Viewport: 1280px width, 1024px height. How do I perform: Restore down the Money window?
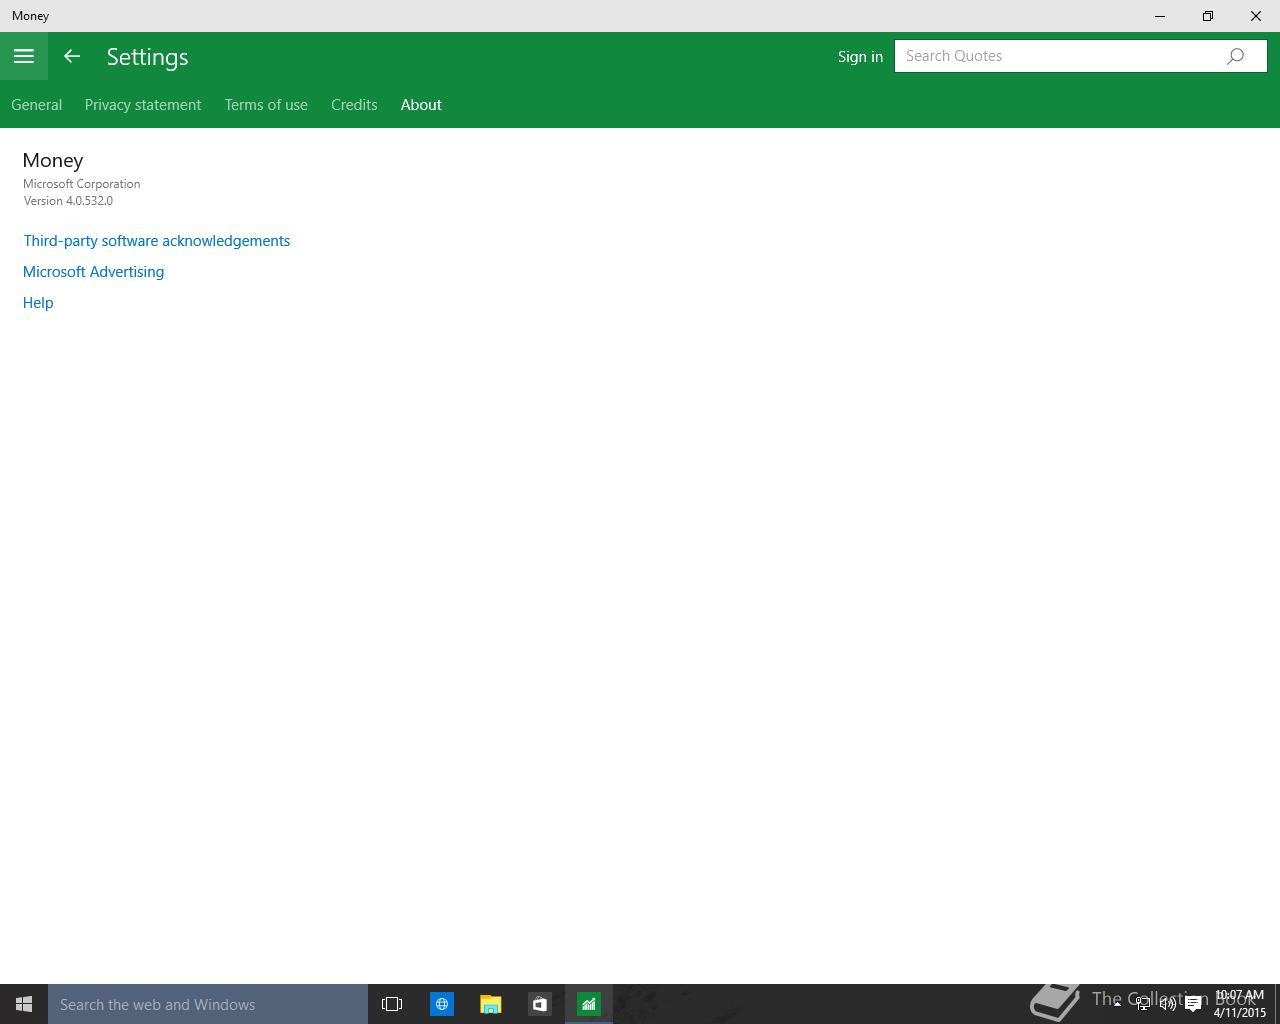1208,16
